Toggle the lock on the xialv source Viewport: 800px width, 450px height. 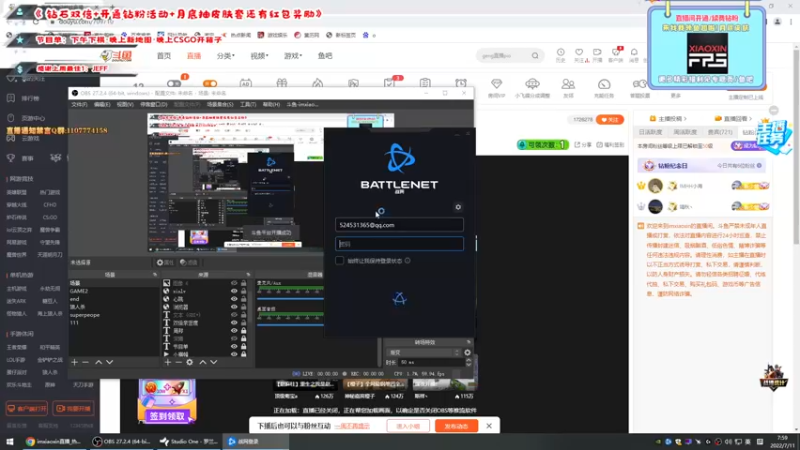pyautogui.click(x=243, y=291)
